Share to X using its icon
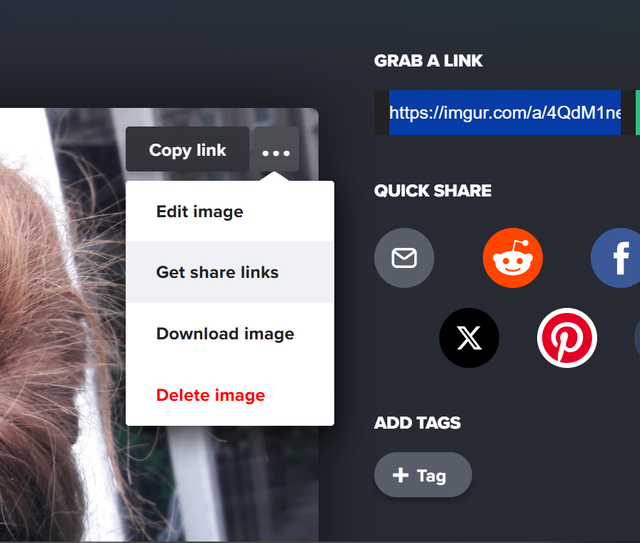The height and width of the screenshot is (543, 640). [469, 338]
